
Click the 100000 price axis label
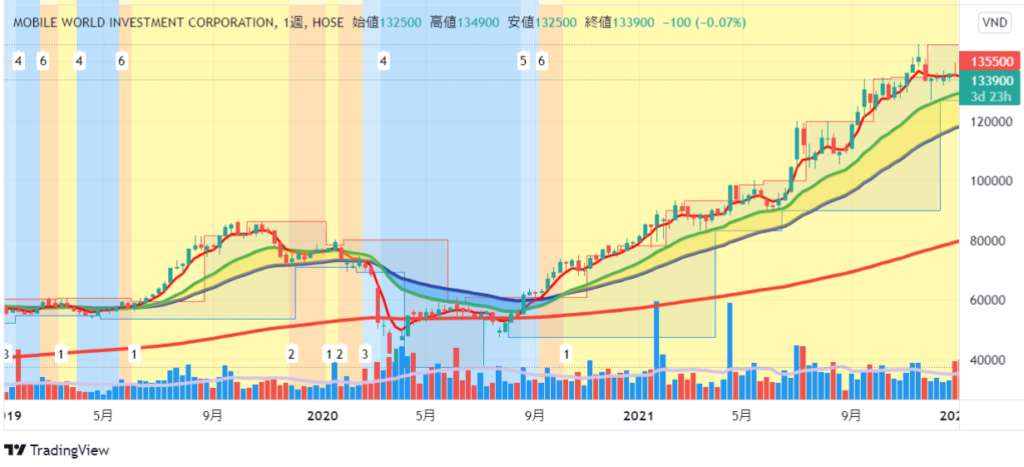coord(991,181)
